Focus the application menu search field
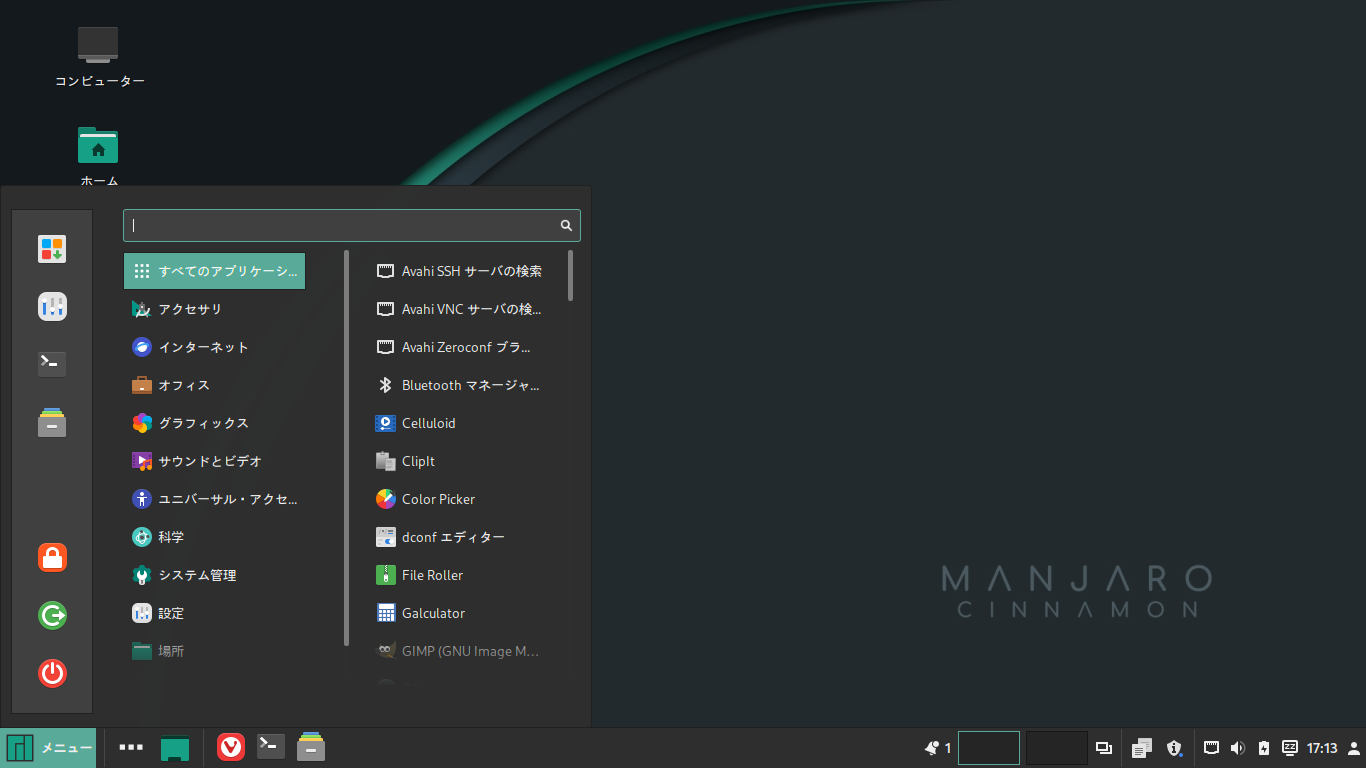The height and width of the screenshot is (768, 1366). (352, 225)
